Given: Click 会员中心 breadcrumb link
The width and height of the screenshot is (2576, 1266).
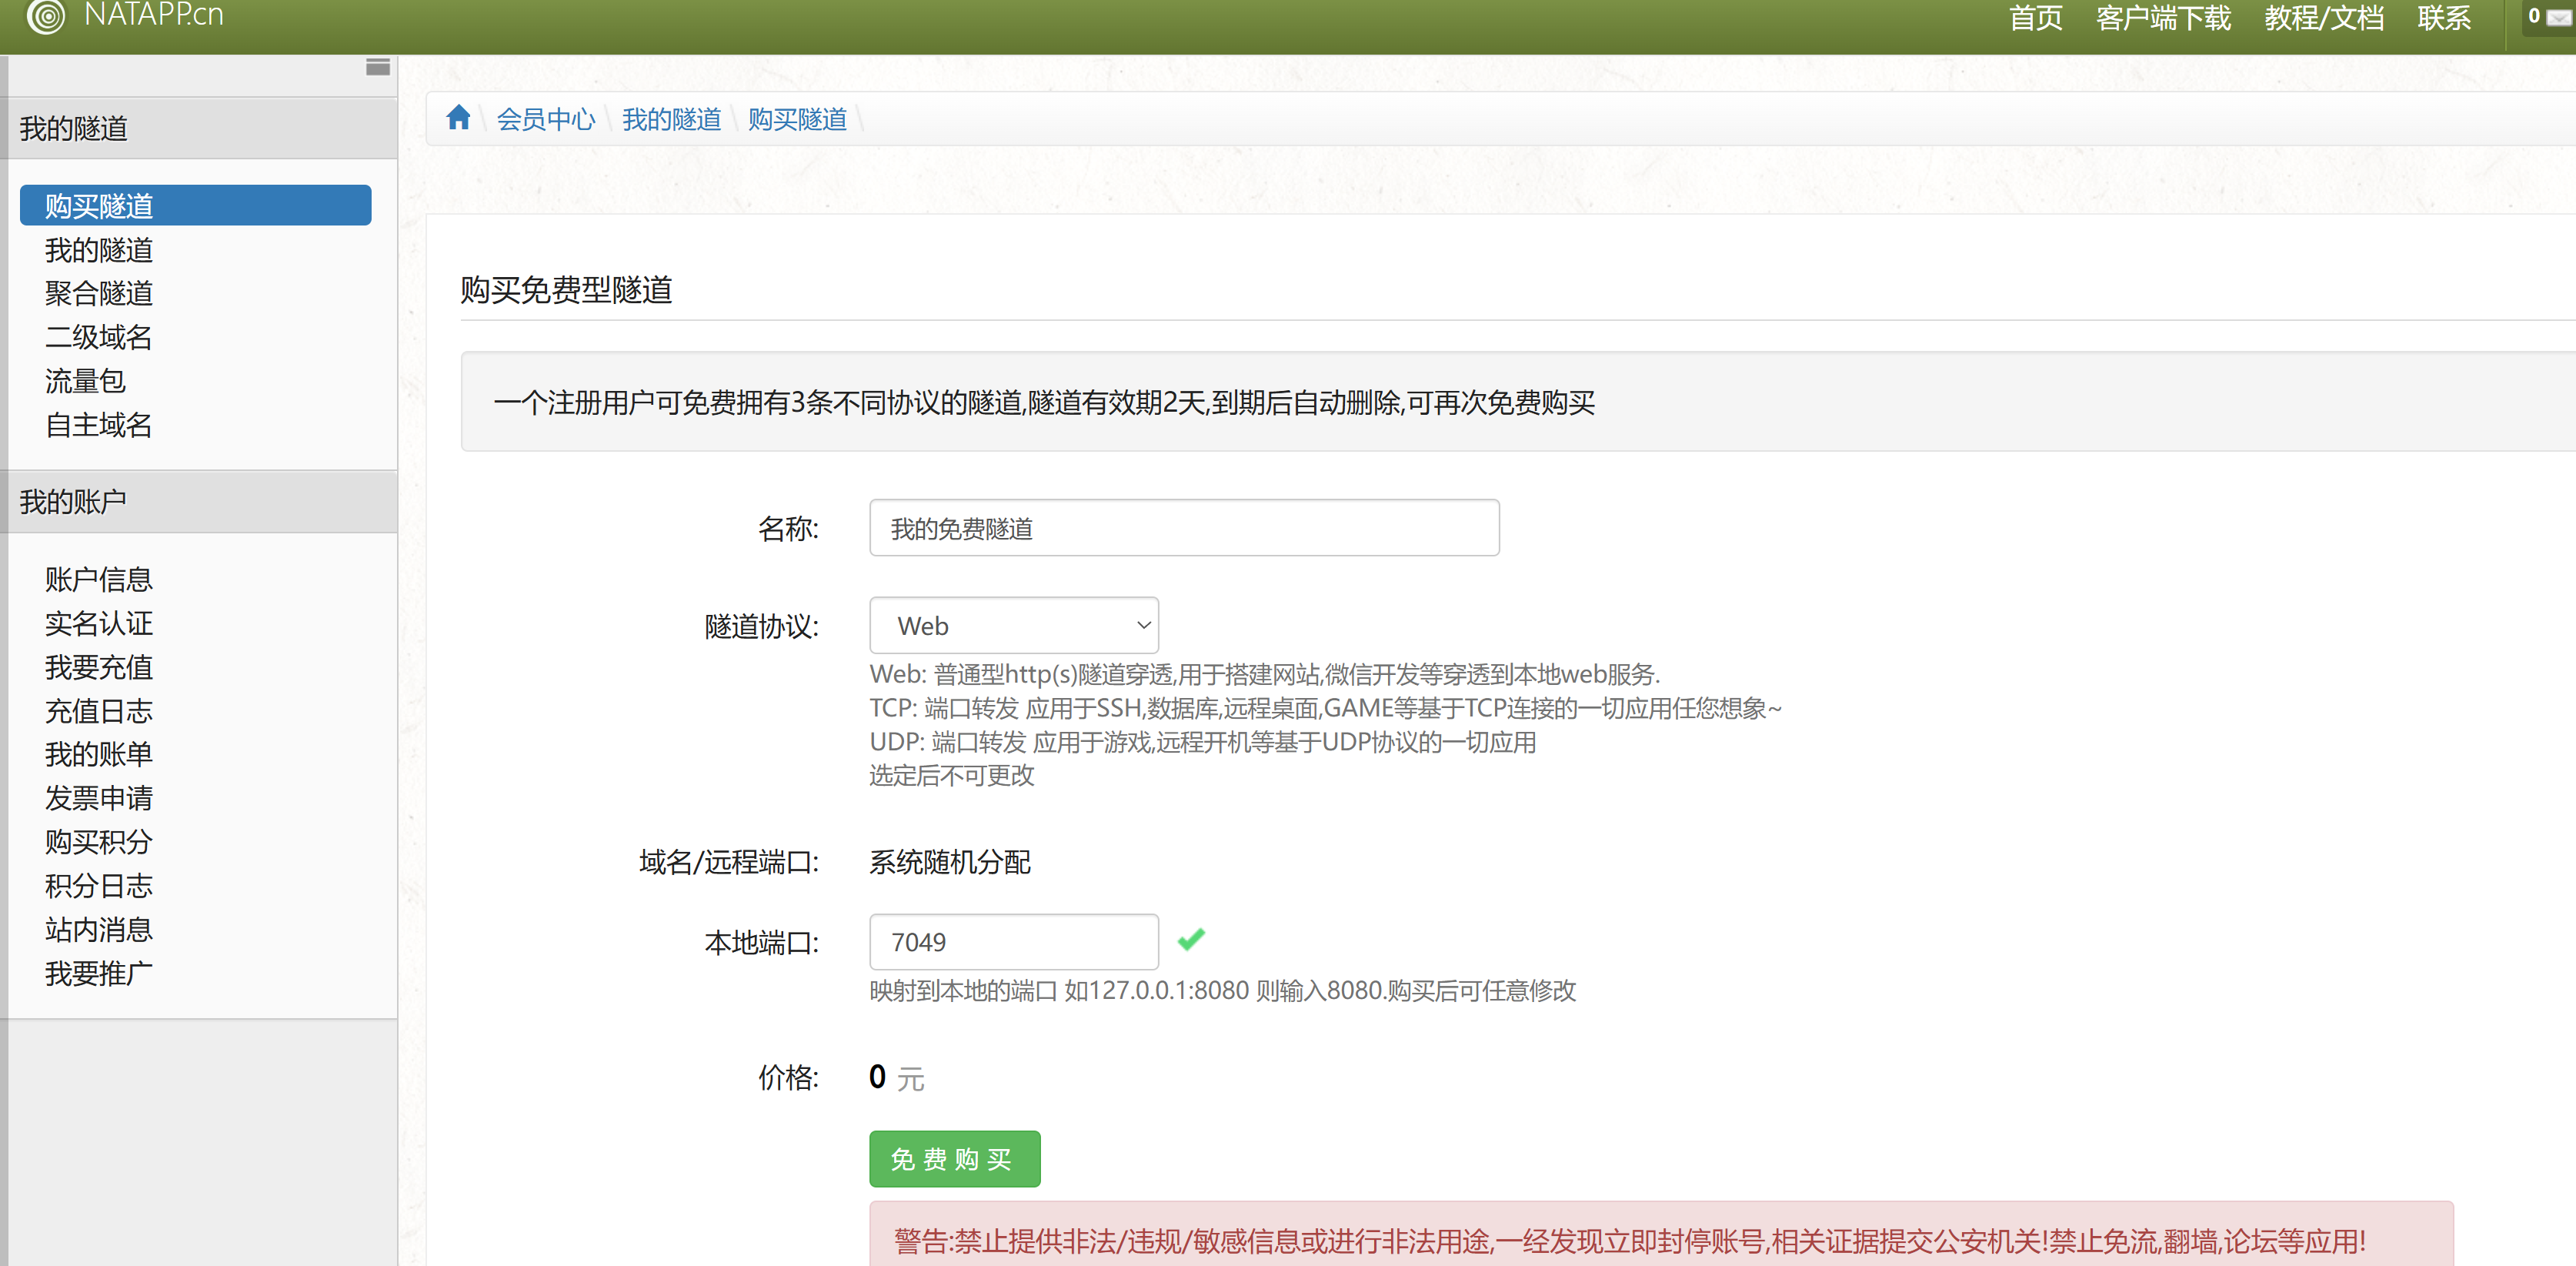Looking at the screenshot, I should tap(546, 119).
